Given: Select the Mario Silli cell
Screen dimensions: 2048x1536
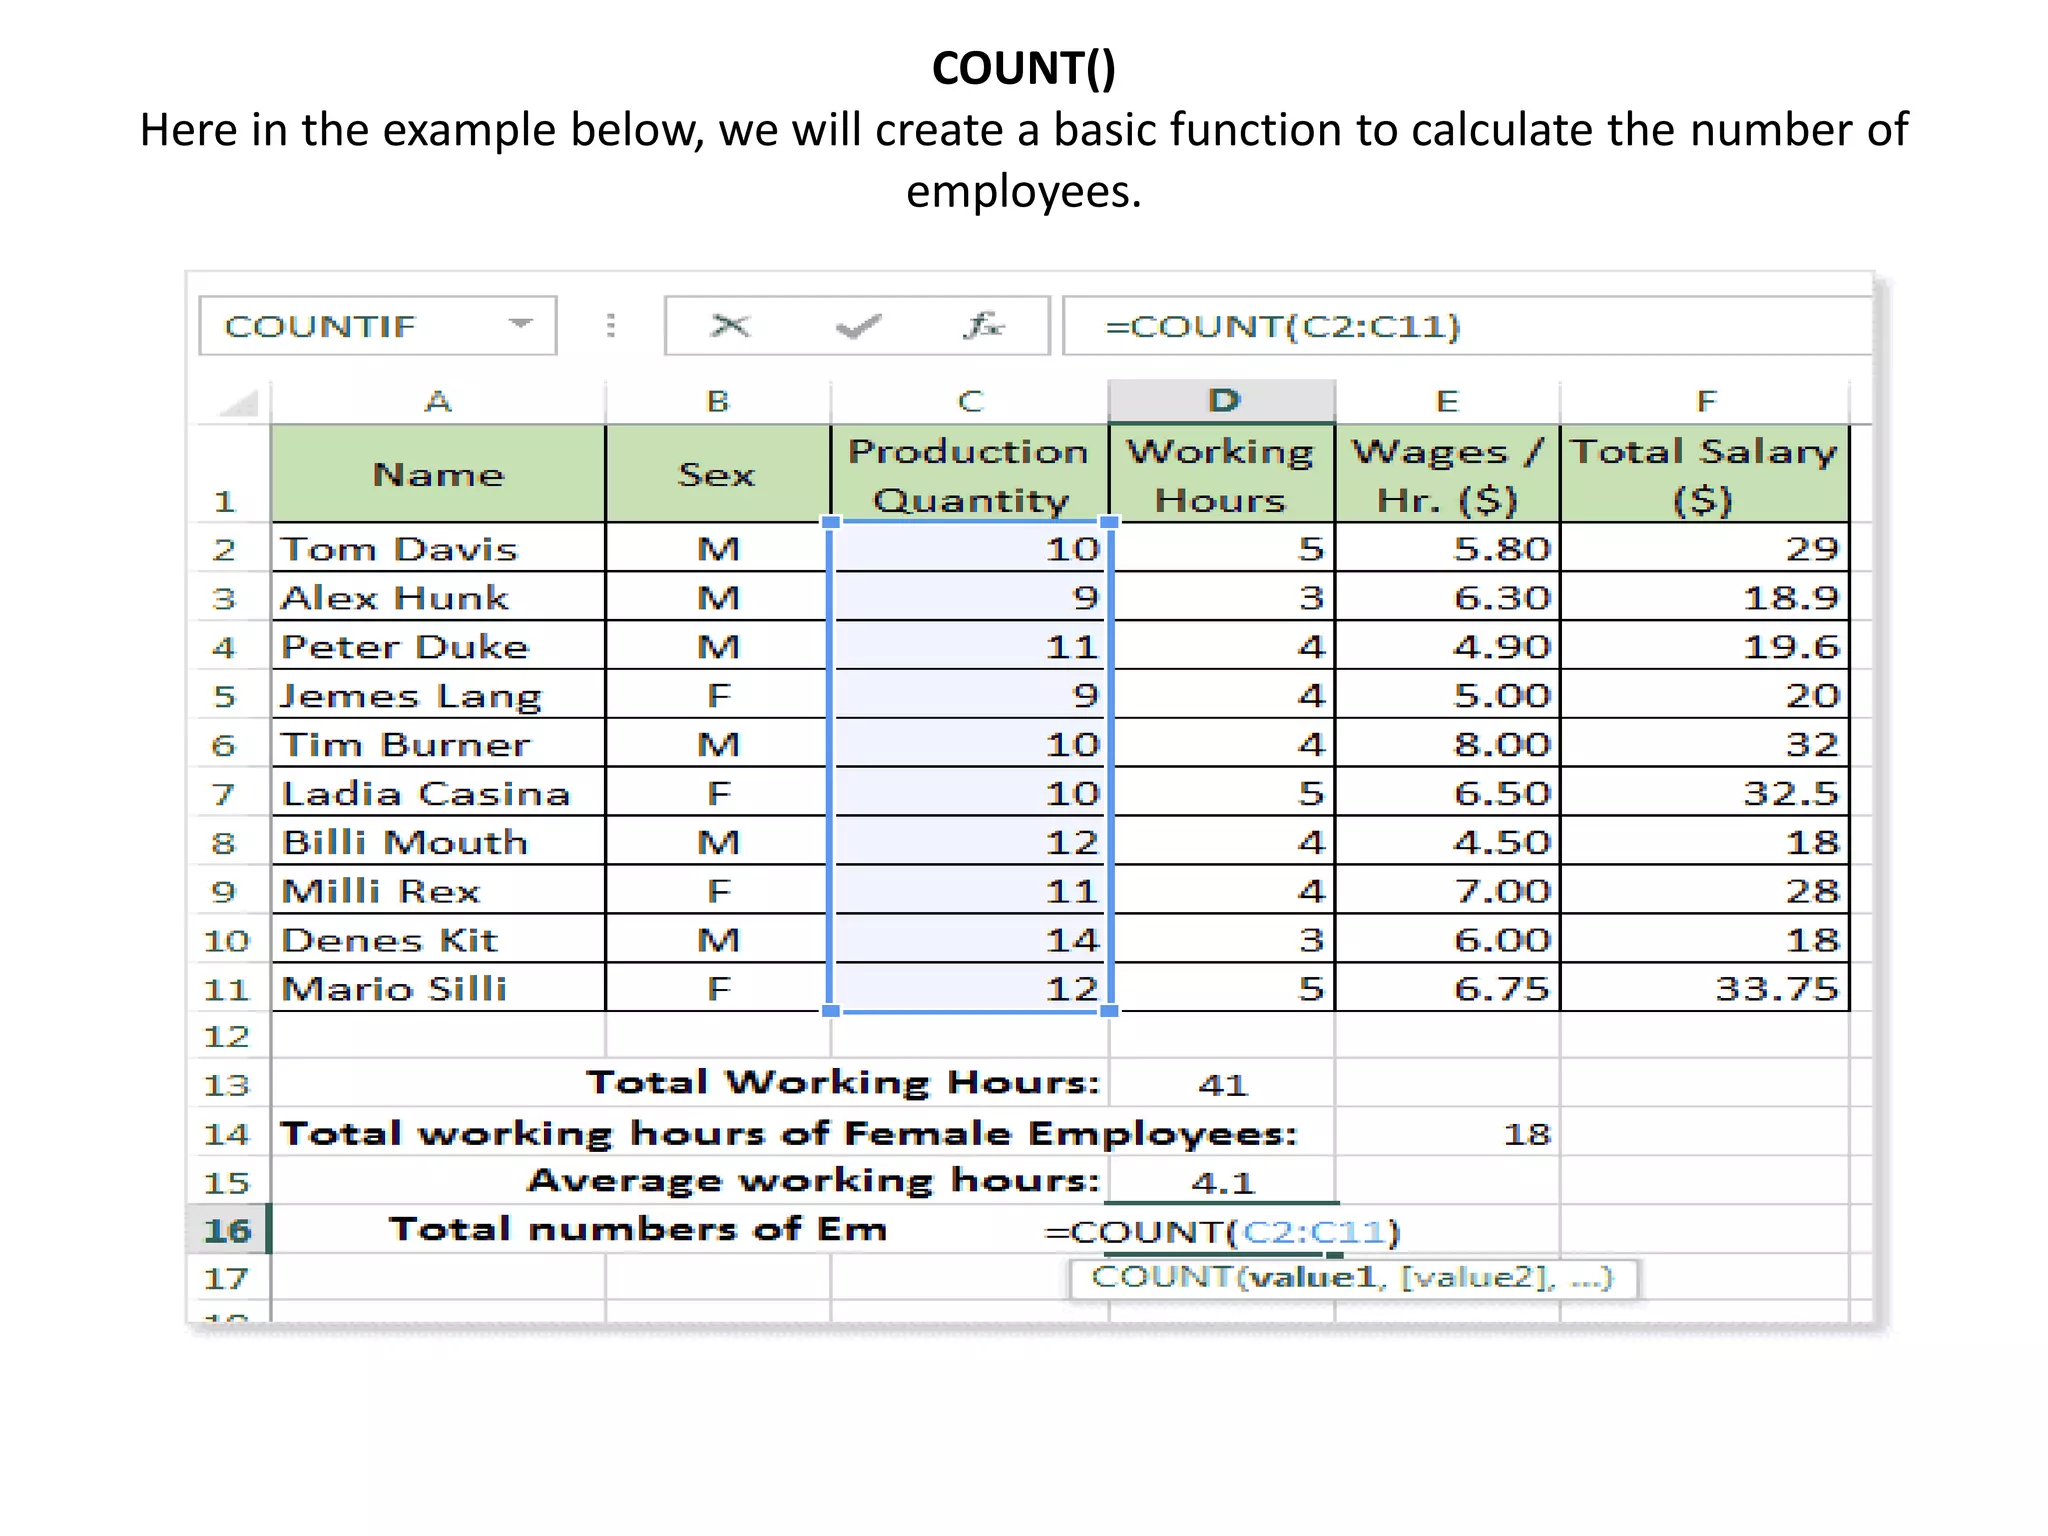Looking at the screenshot, I should click(x=438, y=988).
